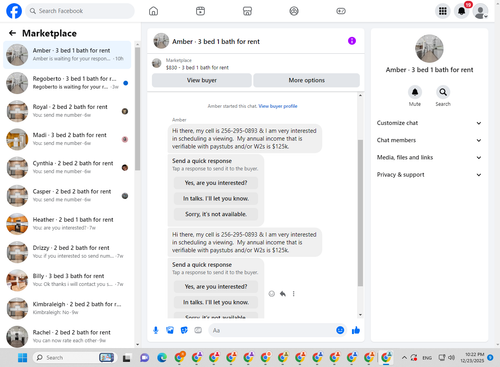Open Madi 3 bed 2 bath conversation

67,139
